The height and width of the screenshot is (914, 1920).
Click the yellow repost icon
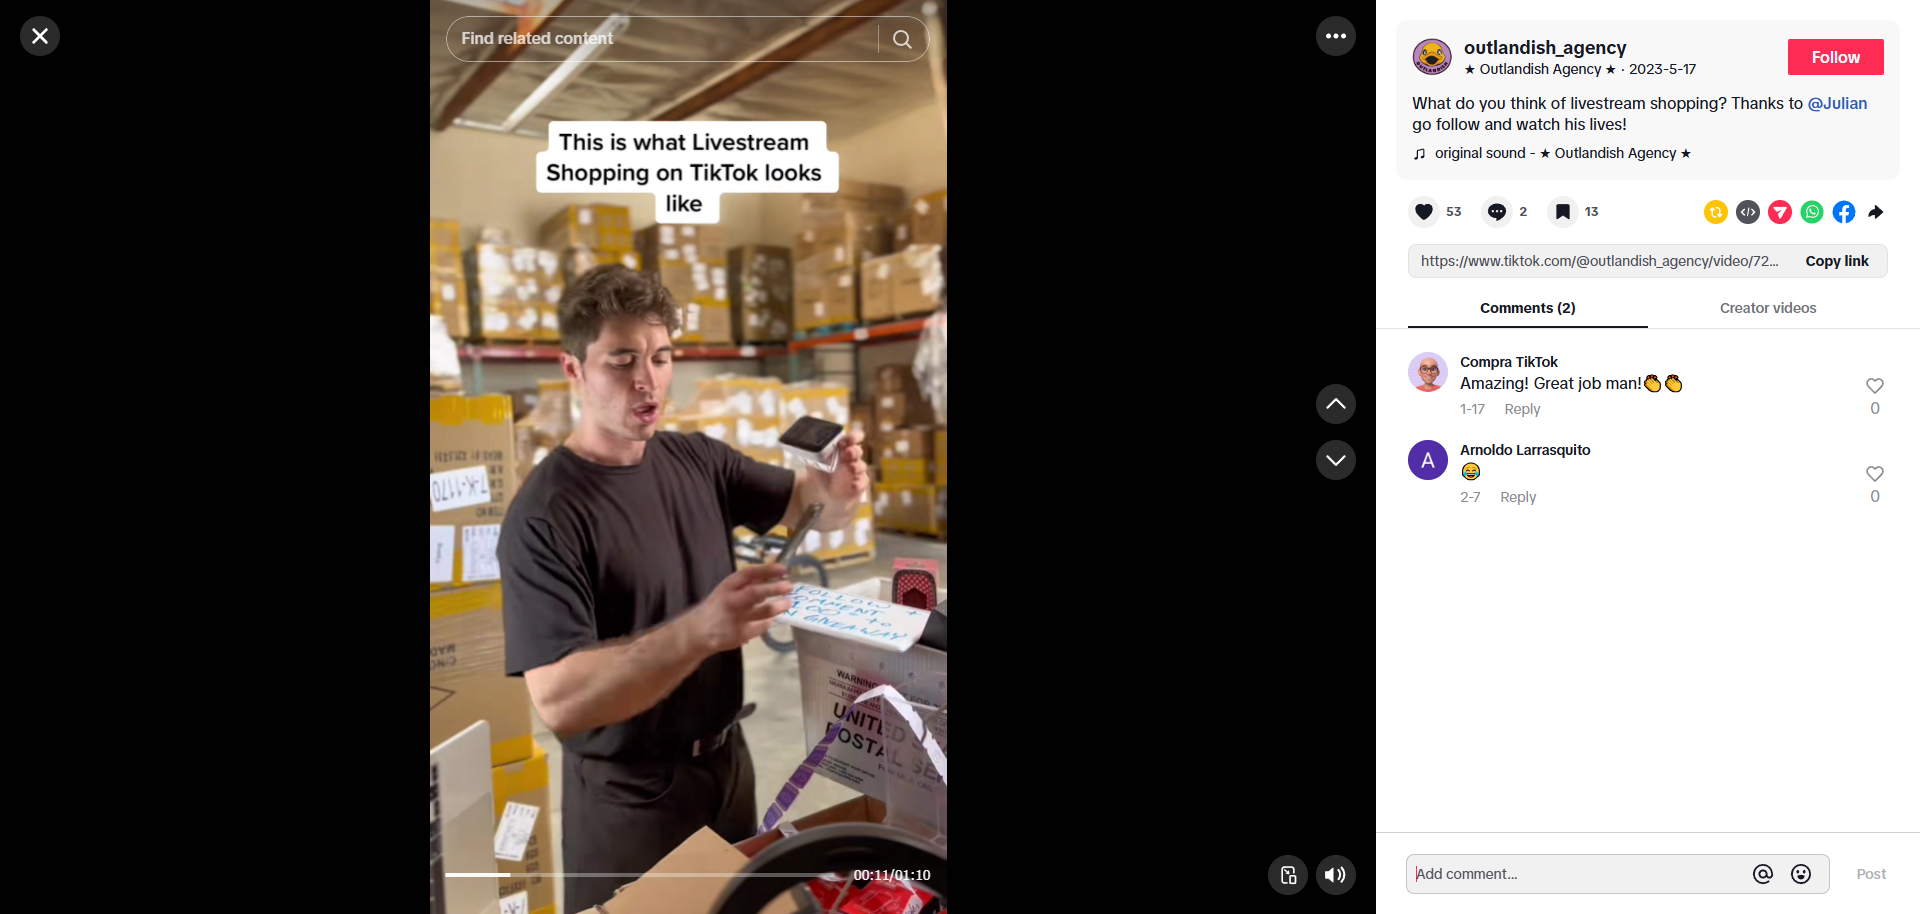[x=1716, y=212]
